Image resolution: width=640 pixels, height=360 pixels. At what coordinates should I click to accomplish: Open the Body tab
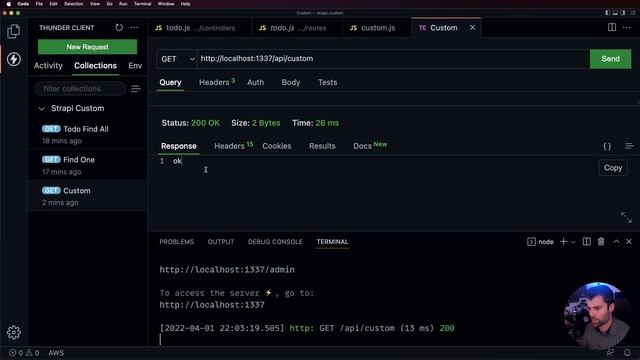(x=291, y=82)
